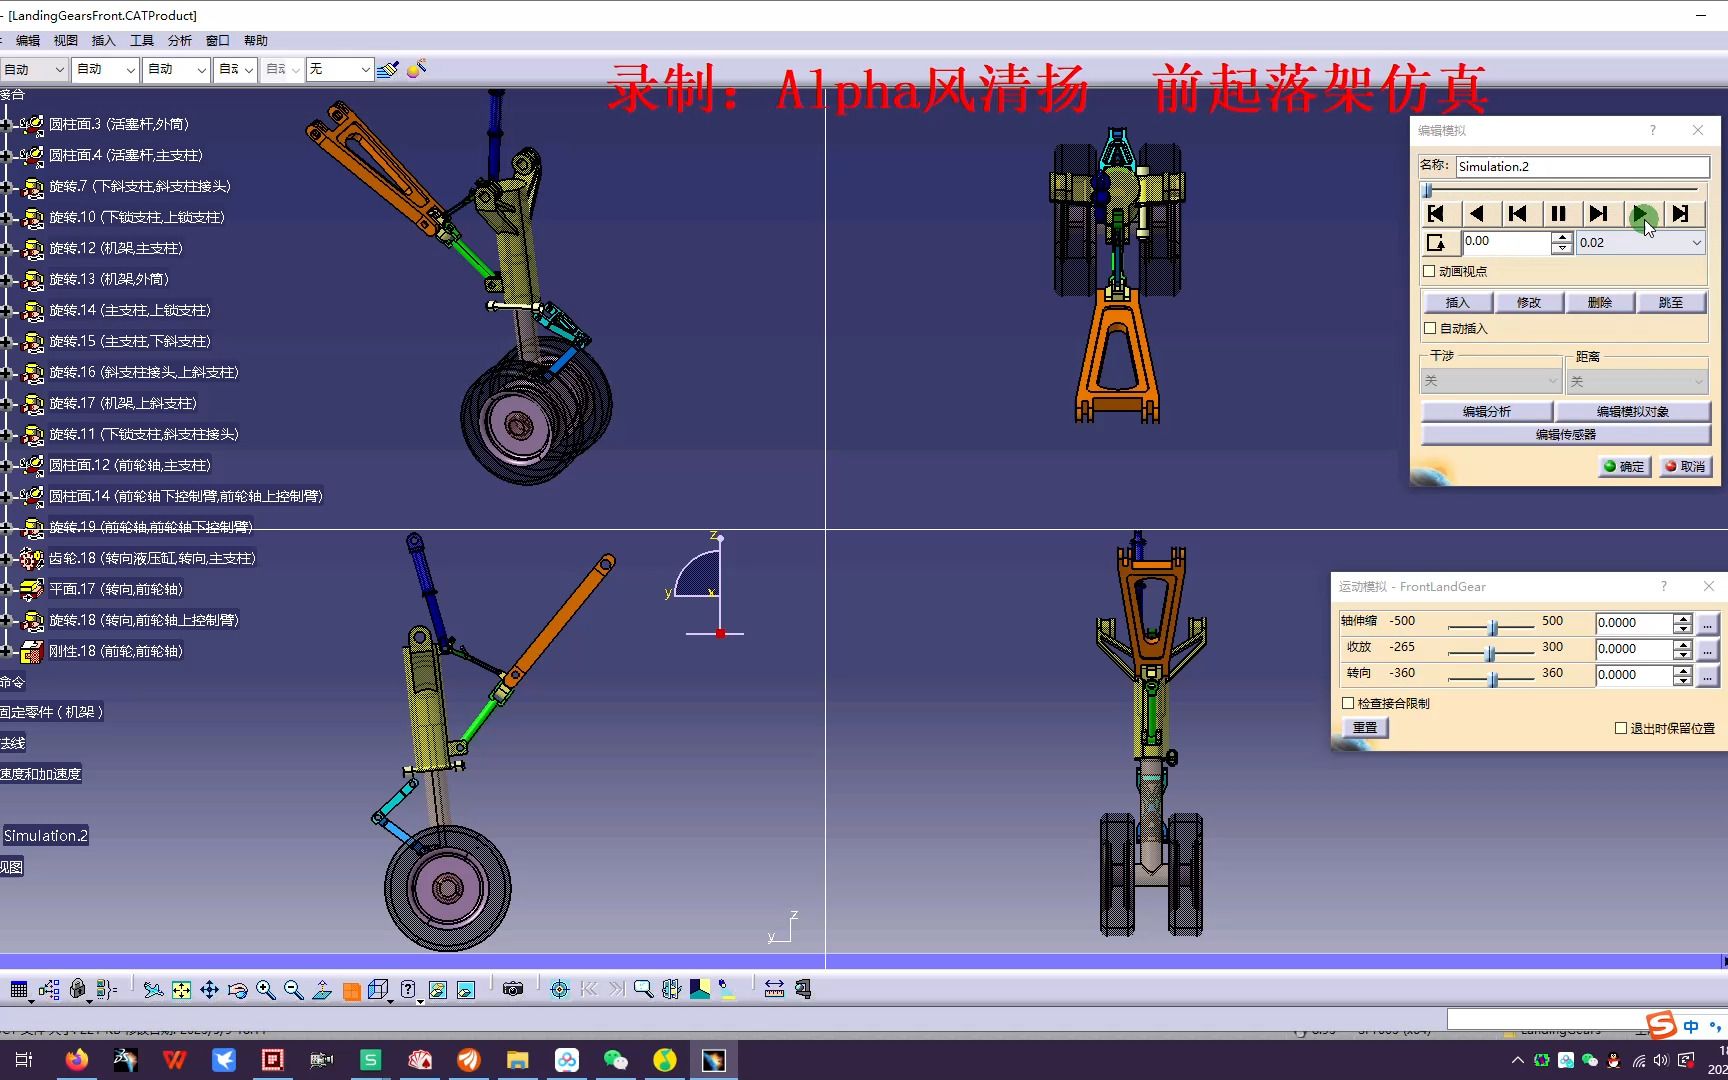1728x1080 pixels.
Task: Expand the 齿轮.18 tree node
Action: tap(6, 559)
